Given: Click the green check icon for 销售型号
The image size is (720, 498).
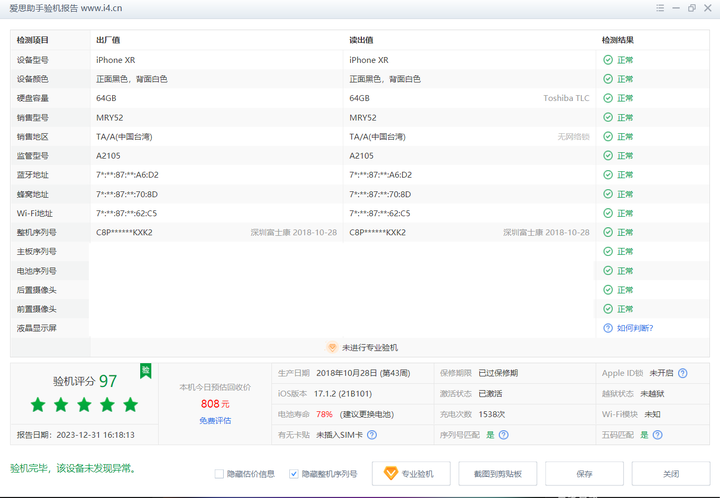Looking at the screenshot, I should click(x=608, y=118).
